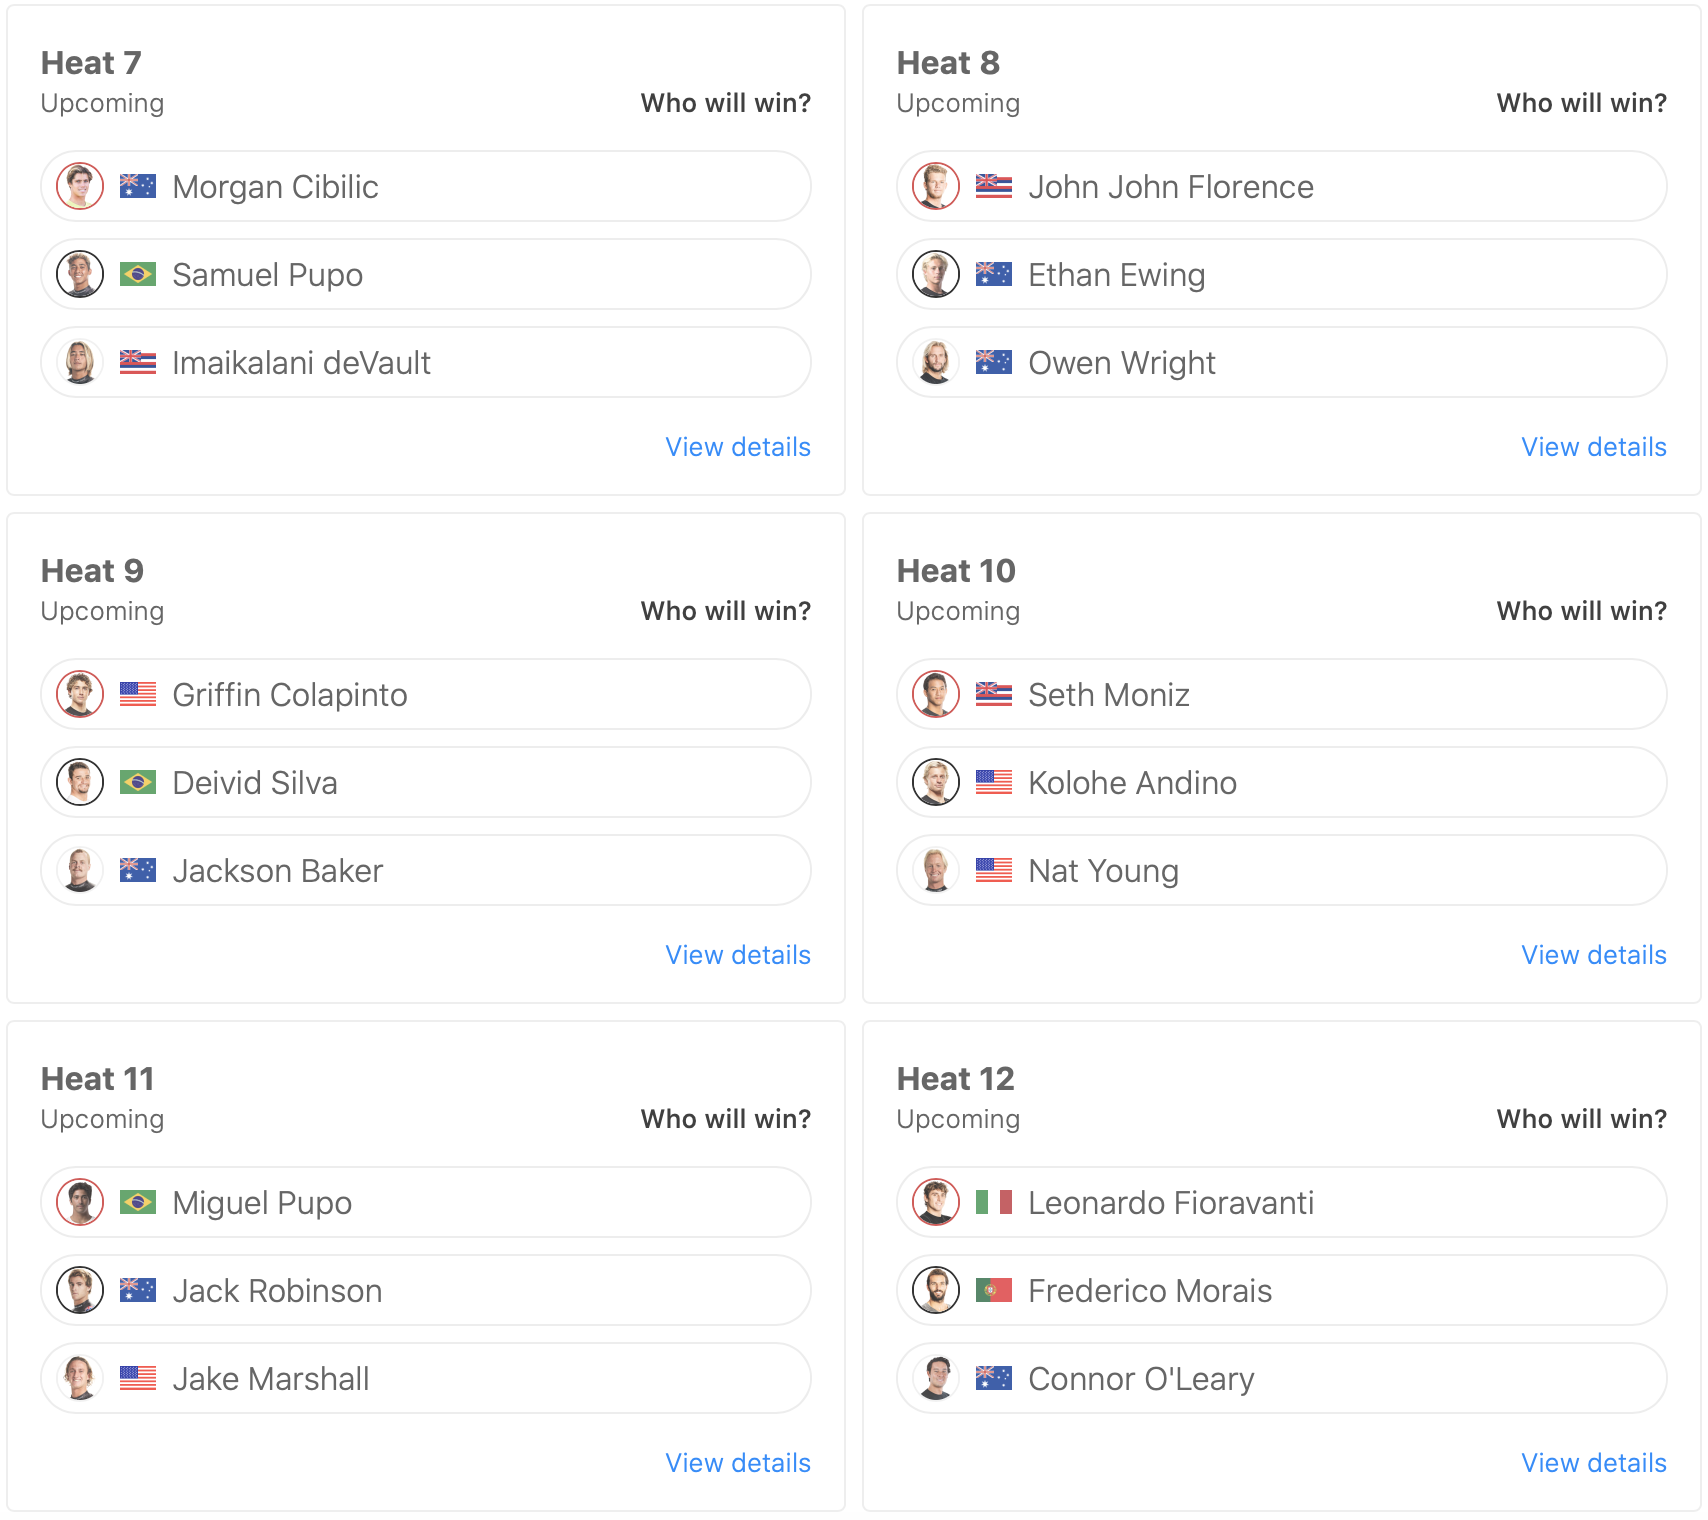Select Deivid Silva in Heat 9

tap(425, 782)
